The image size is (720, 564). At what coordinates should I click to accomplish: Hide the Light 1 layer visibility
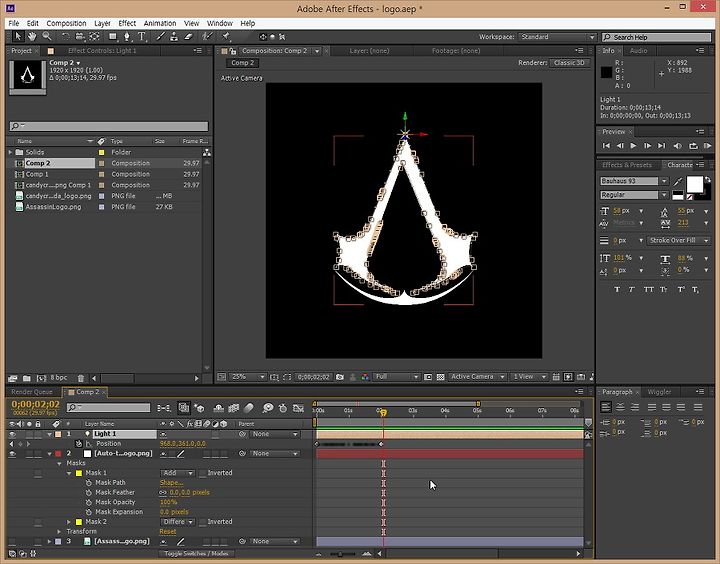click(12, 434)
